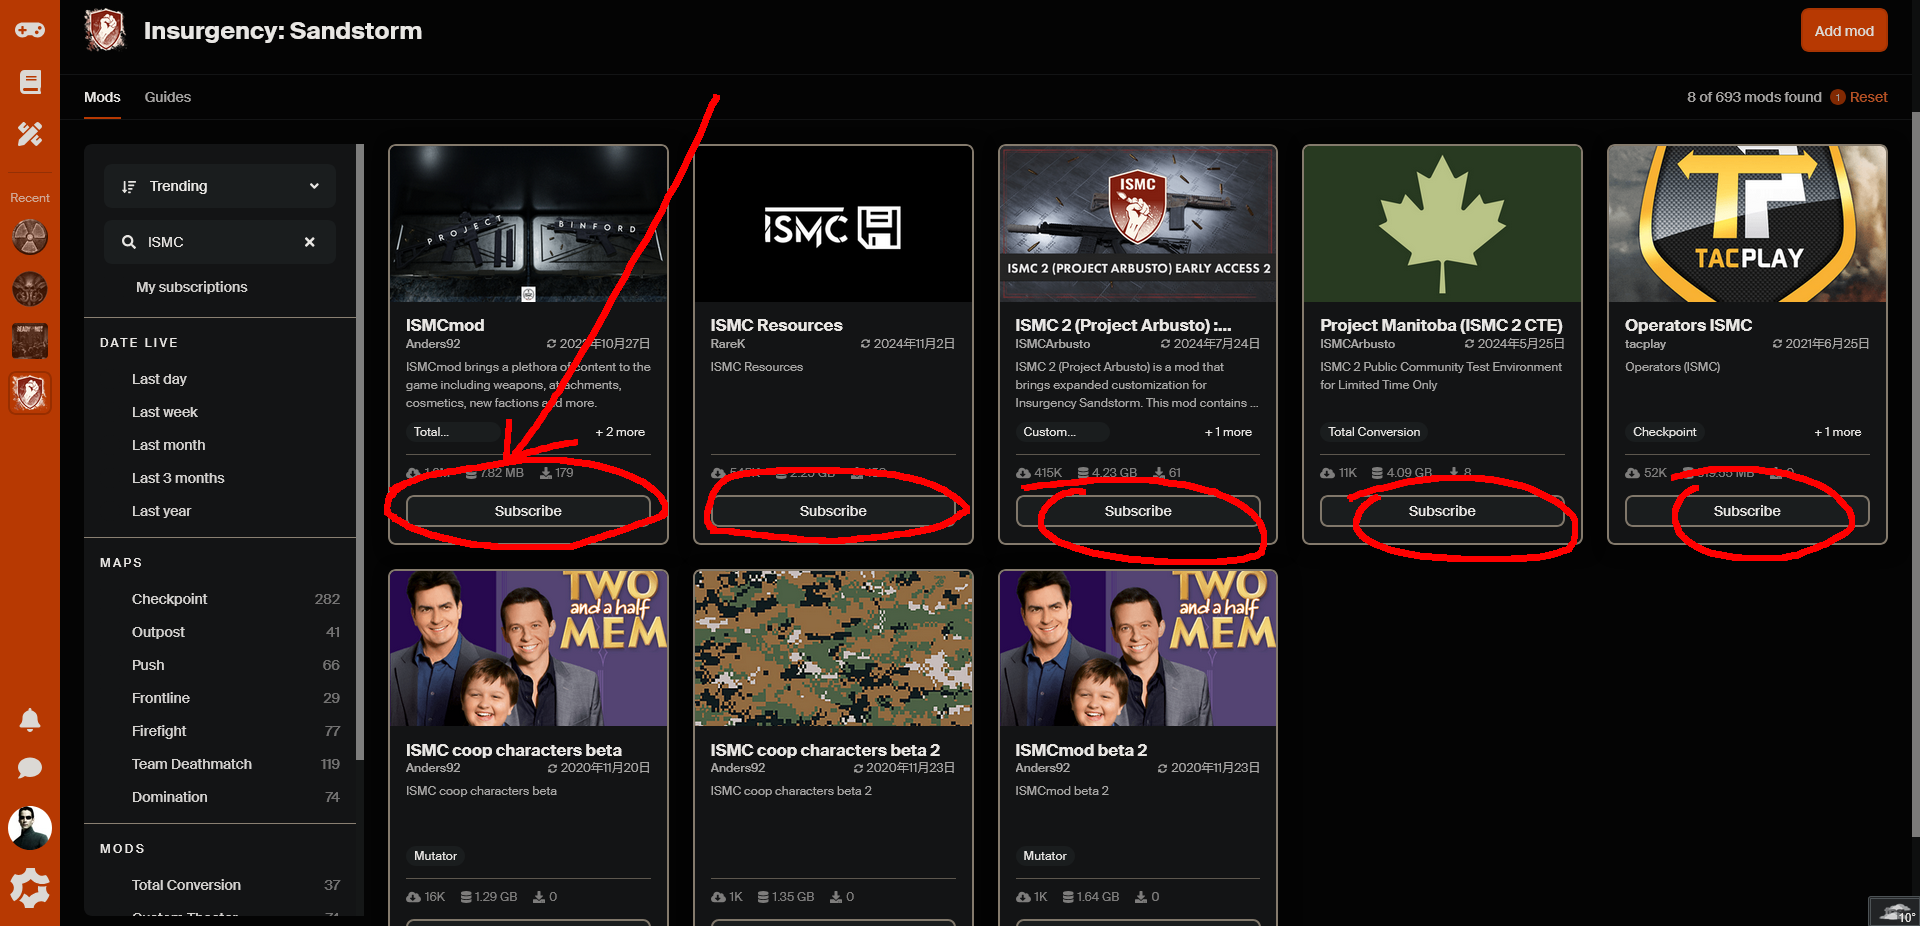Open author RareK on ISMC Resources card

click(727, 344)
